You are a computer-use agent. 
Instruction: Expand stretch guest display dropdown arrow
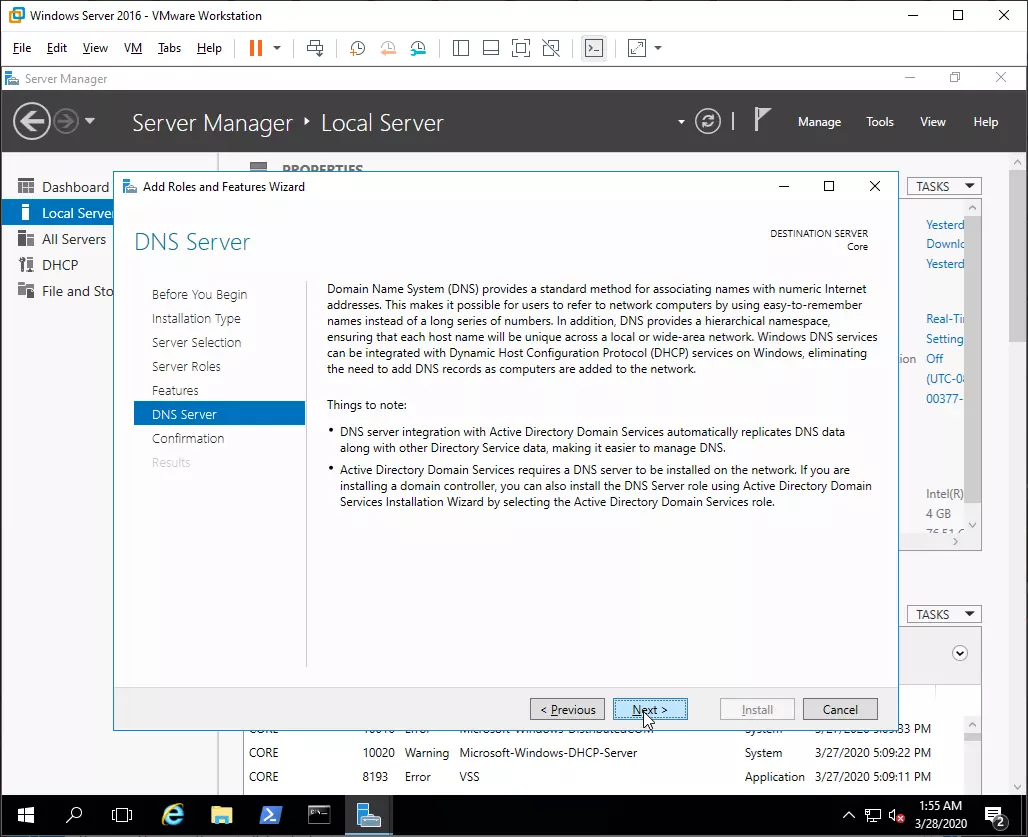(658, 48)
